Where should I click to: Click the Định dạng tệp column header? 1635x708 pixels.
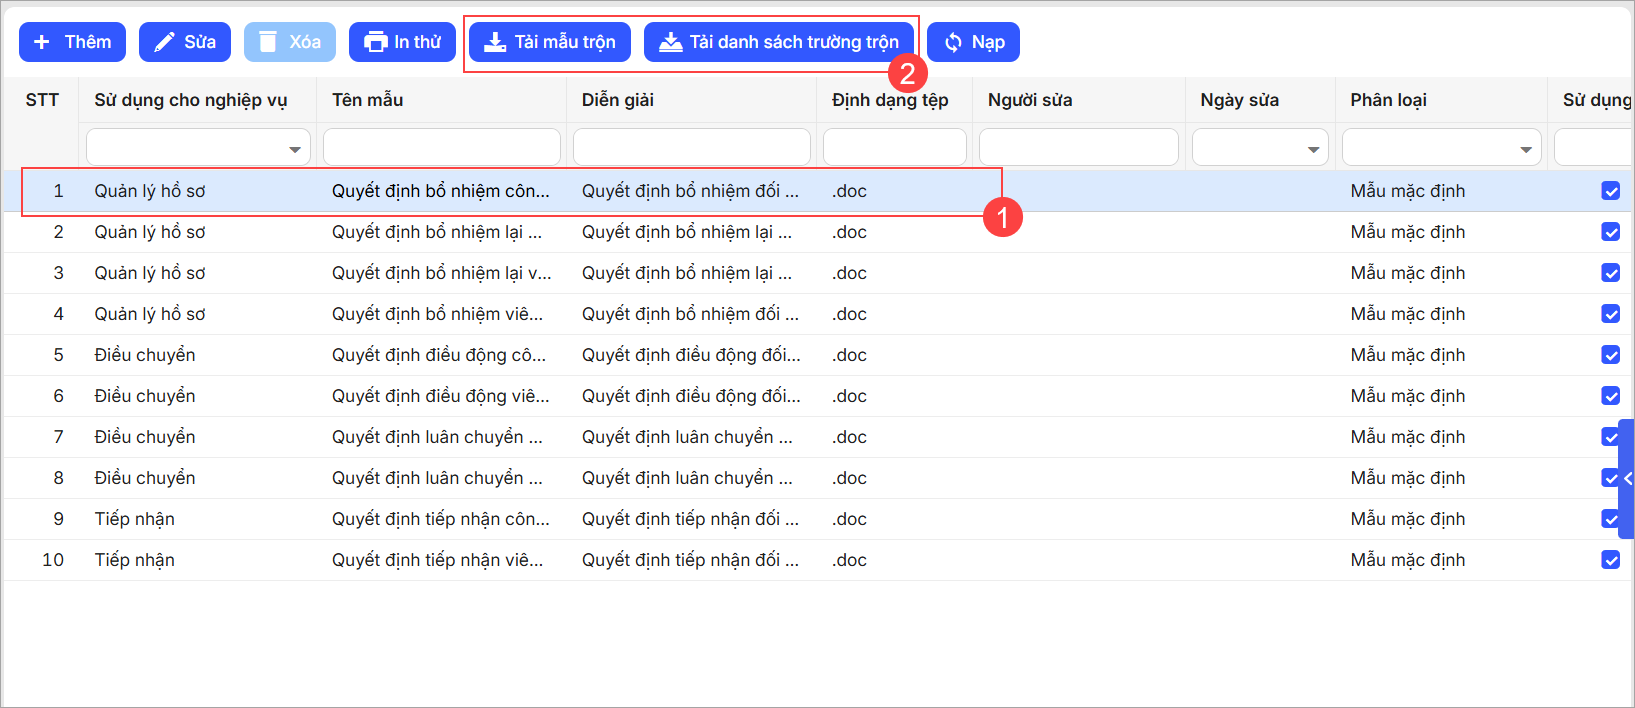click(x=890, y=100)
